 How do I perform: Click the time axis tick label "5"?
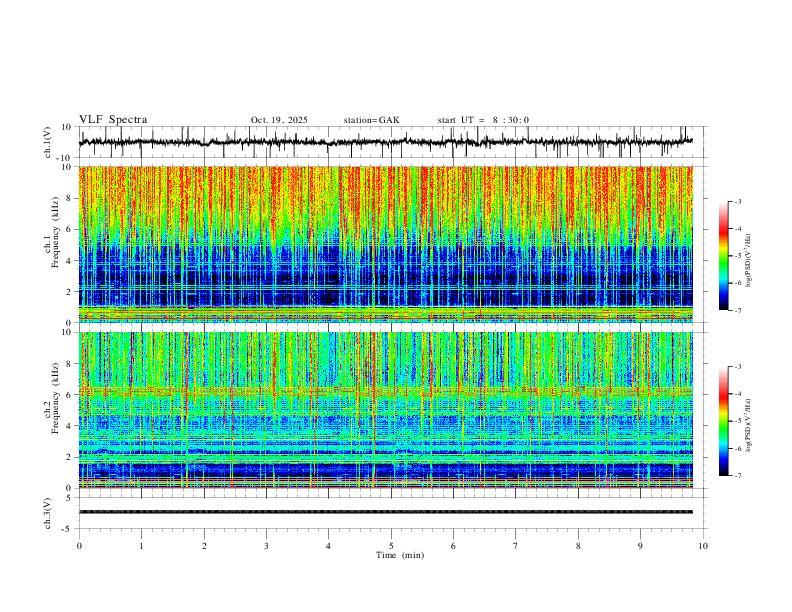tap(391, 546)
